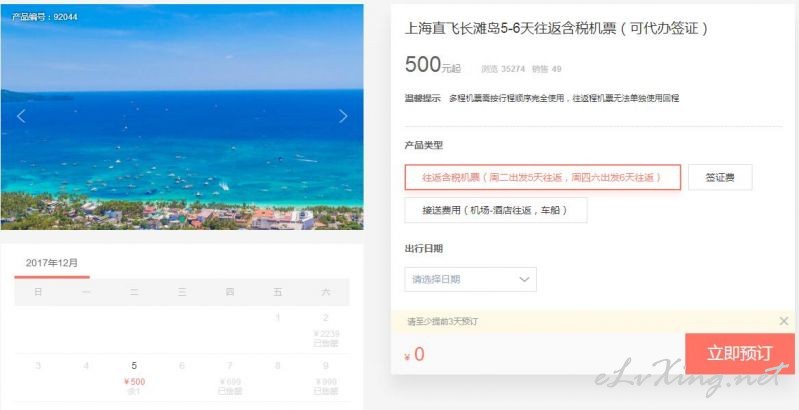This screenshot has width=799, height=410.
Task: Advance to next photo with right arrow
Action: coord(343,116)
